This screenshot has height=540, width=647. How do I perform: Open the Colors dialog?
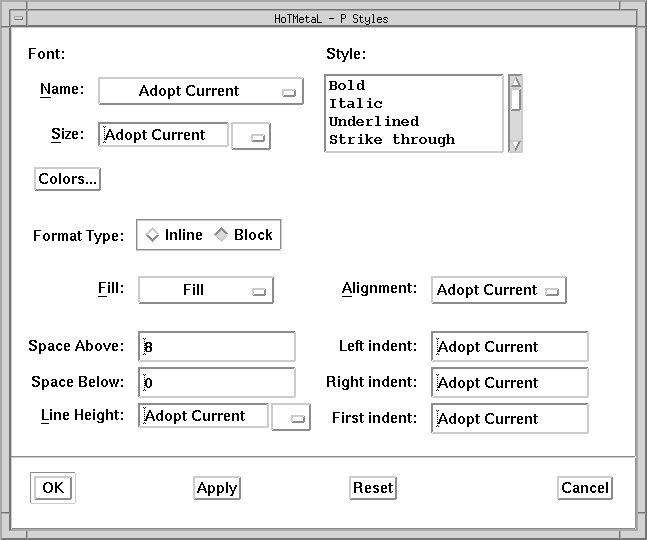(x=67, y=179)
